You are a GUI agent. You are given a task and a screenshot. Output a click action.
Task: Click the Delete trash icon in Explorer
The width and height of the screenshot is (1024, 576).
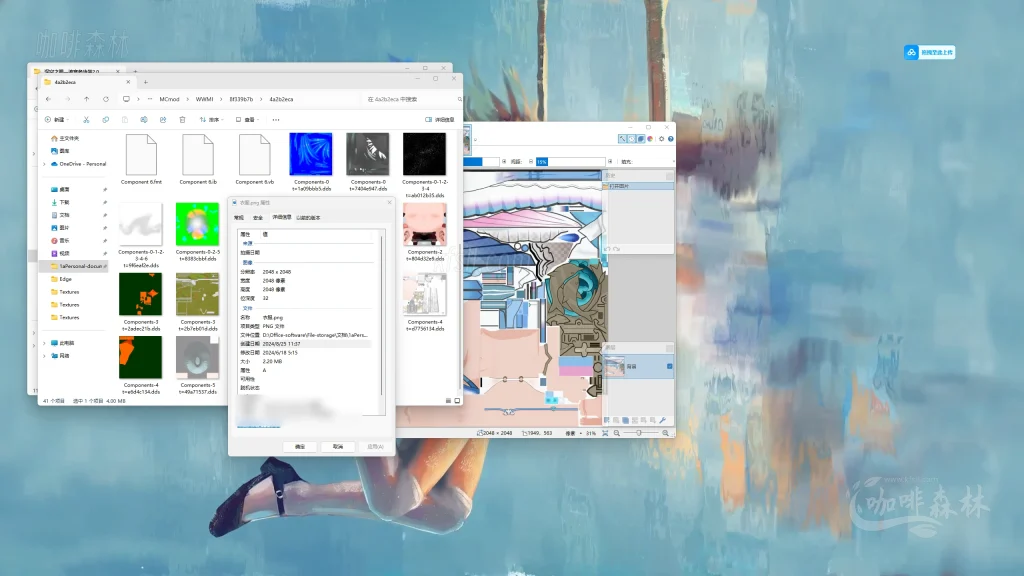point(182,120)
